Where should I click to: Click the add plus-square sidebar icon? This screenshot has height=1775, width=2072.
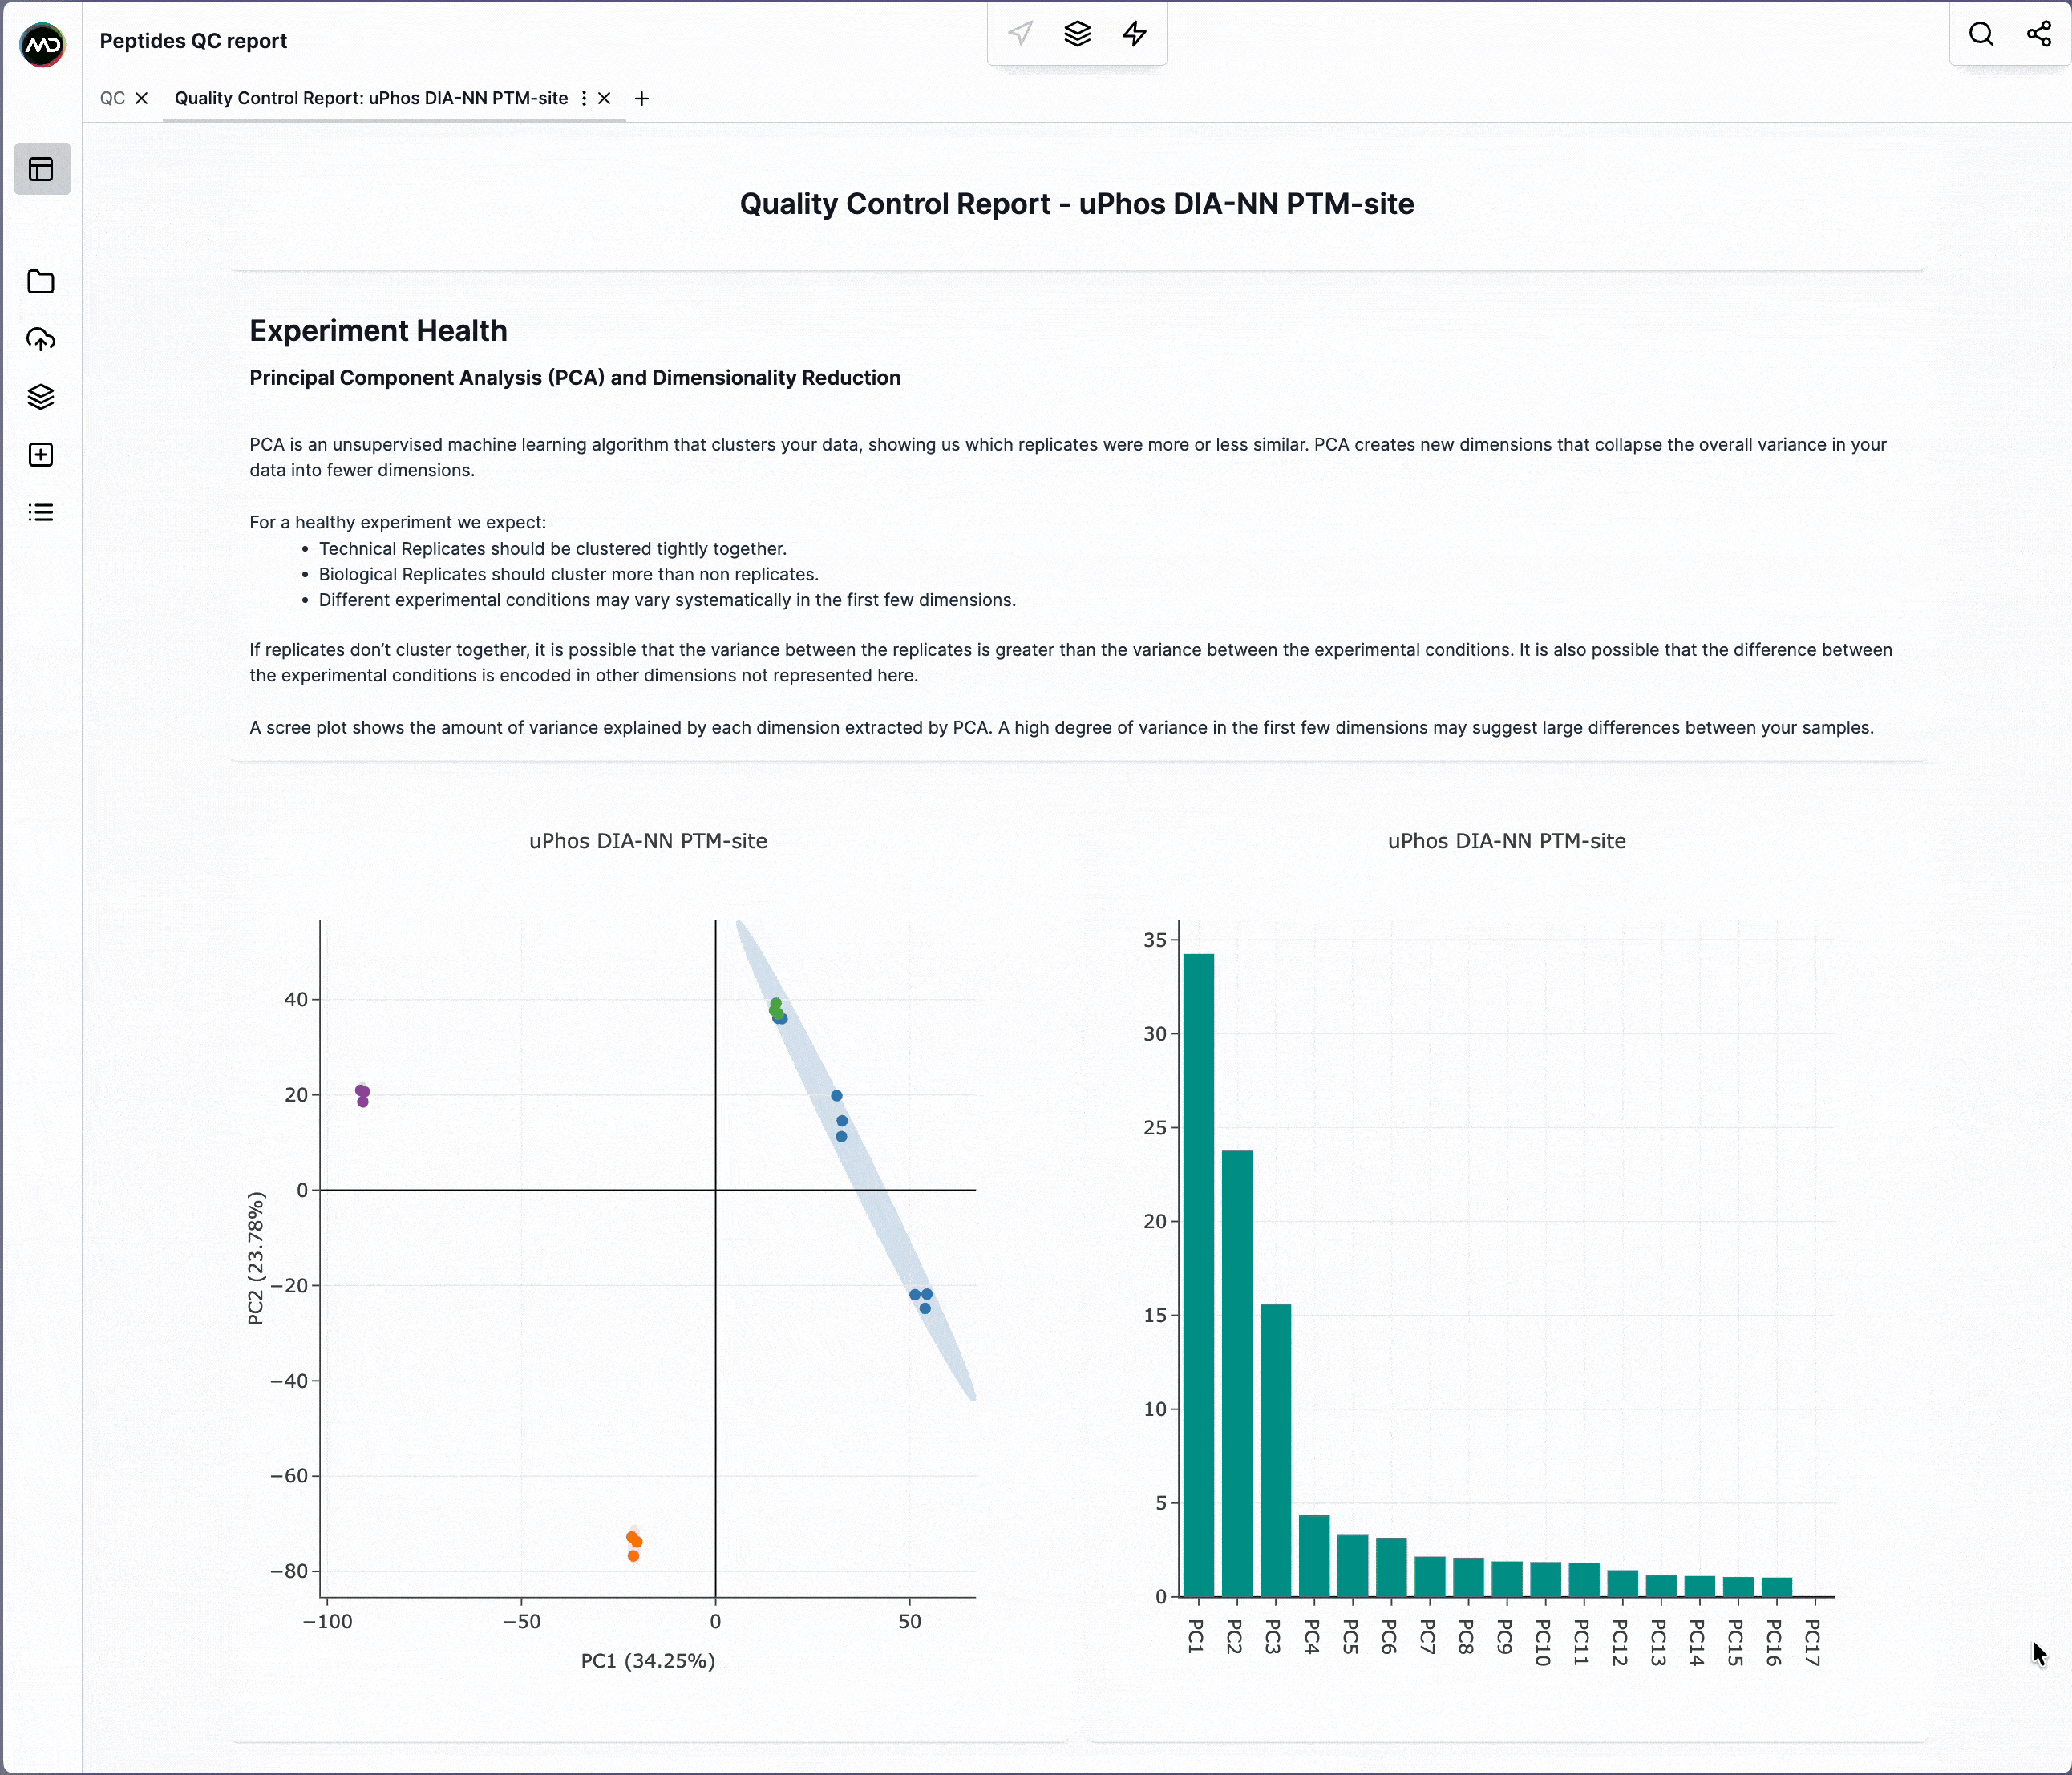[x=41, y=455]
